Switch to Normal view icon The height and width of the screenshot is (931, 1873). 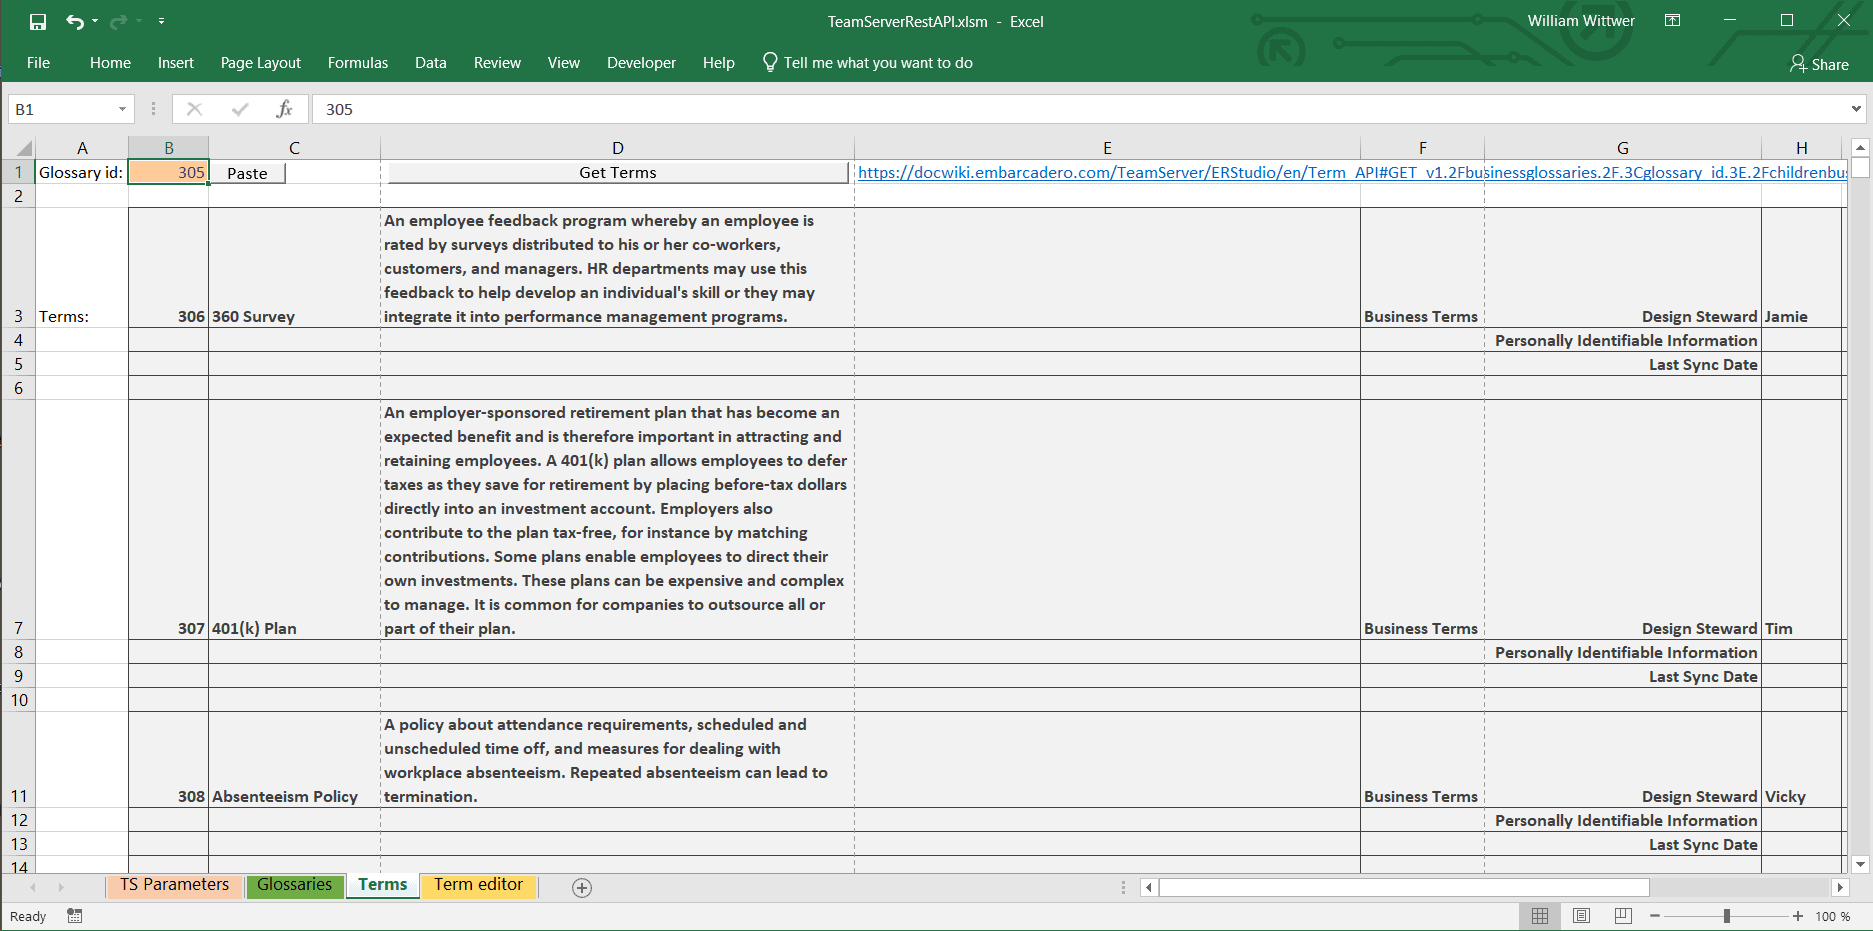point(1540,916)
